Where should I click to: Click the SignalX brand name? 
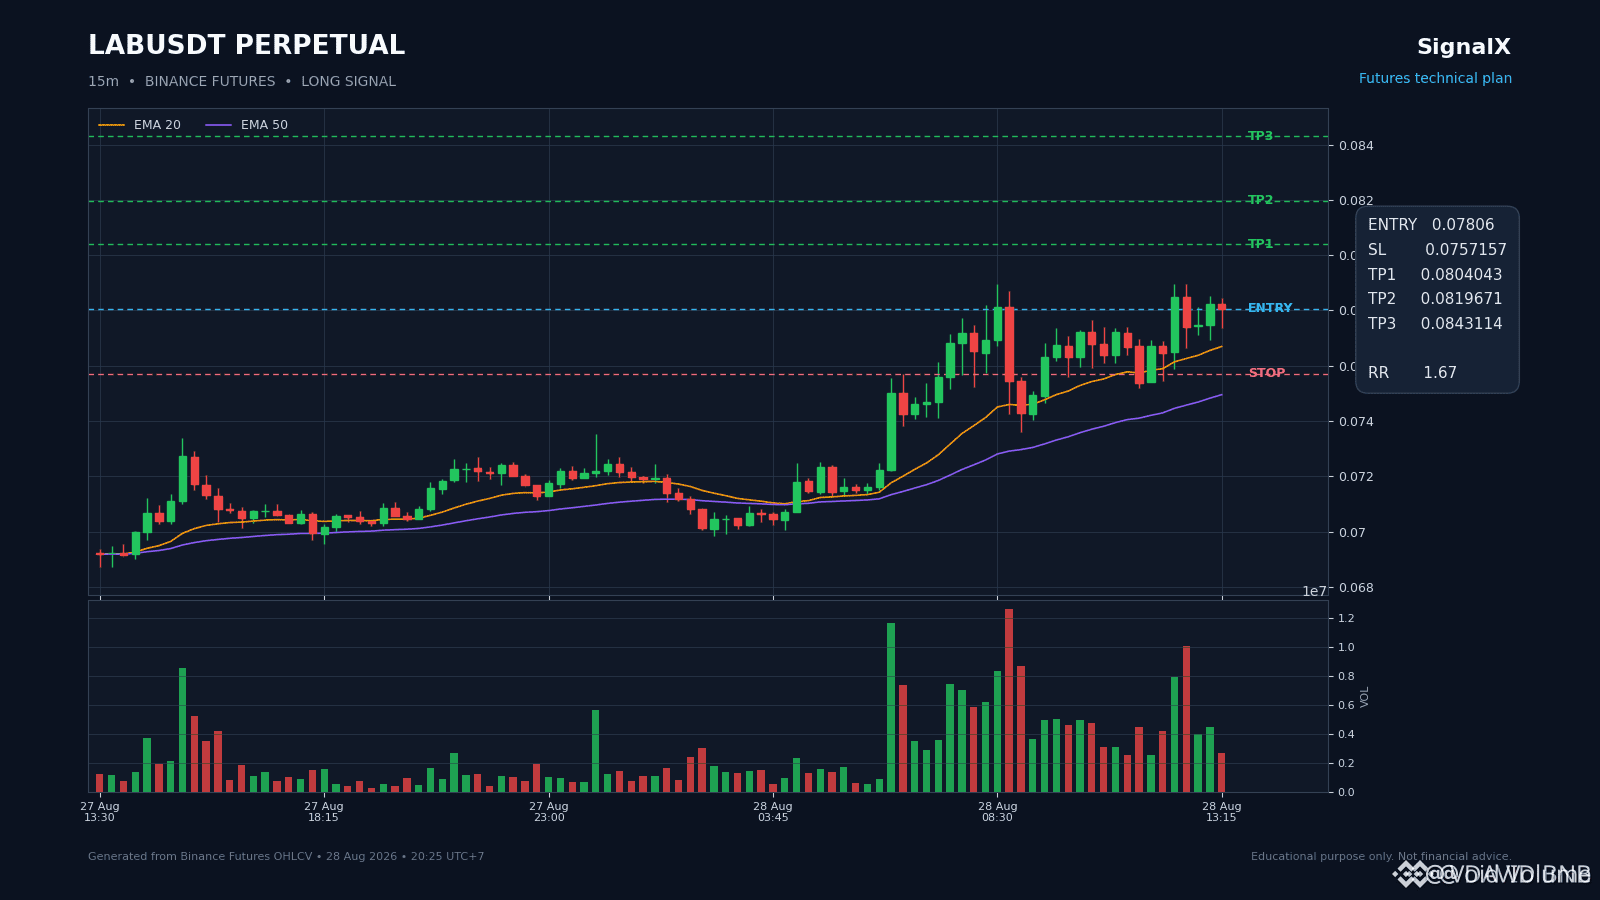pyautogui.click(x=1464, y=47)
